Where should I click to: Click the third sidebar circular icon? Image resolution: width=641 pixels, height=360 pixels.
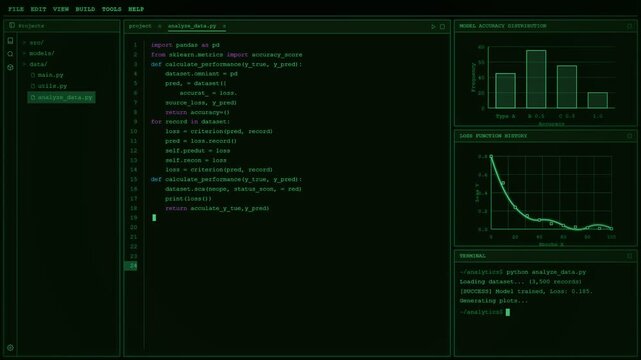[10, 67]
